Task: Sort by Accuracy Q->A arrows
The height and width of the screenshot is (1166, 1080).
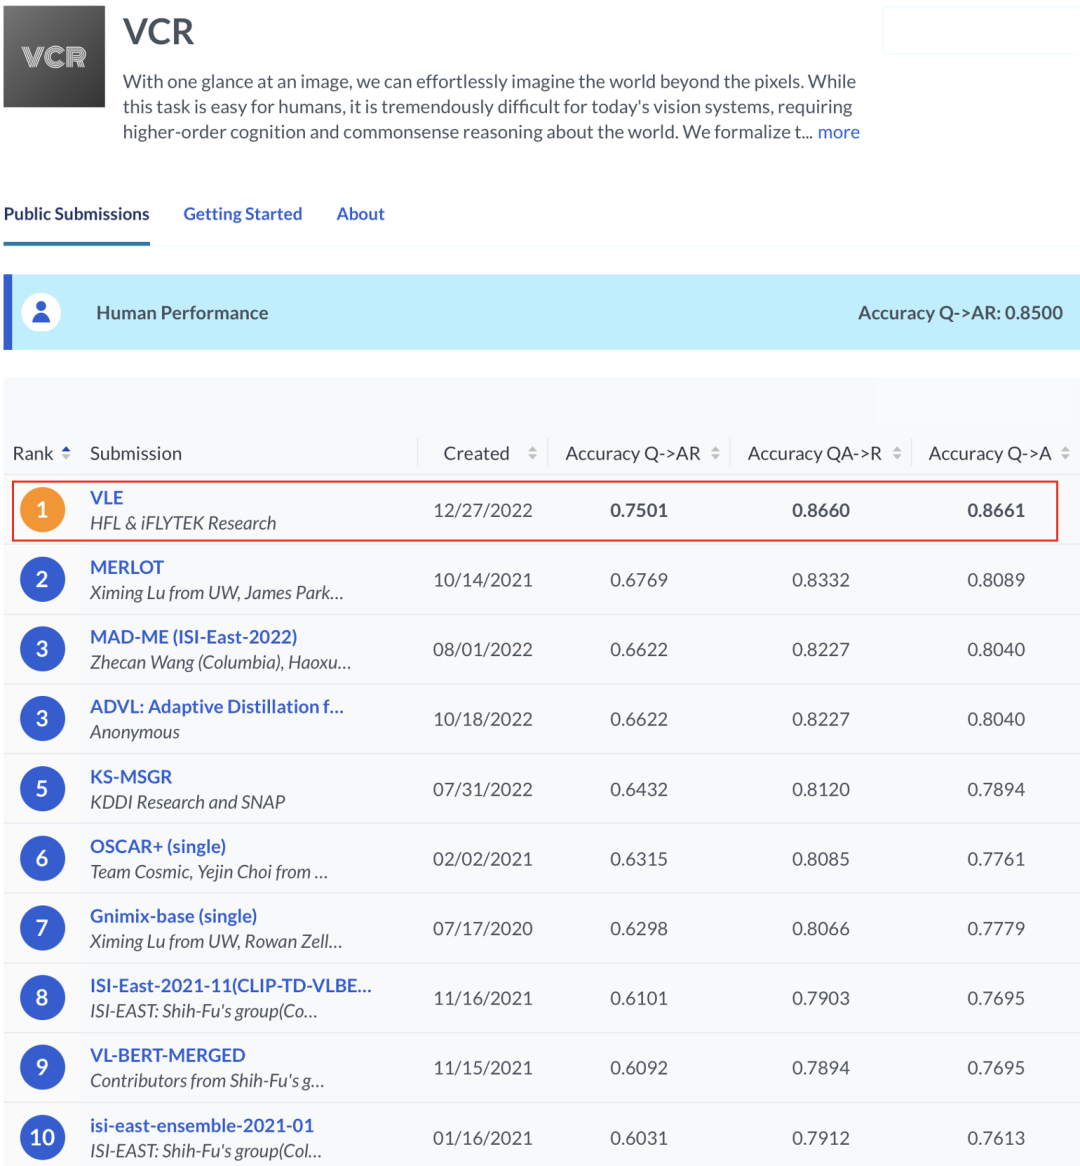Action: (1065, 453)
